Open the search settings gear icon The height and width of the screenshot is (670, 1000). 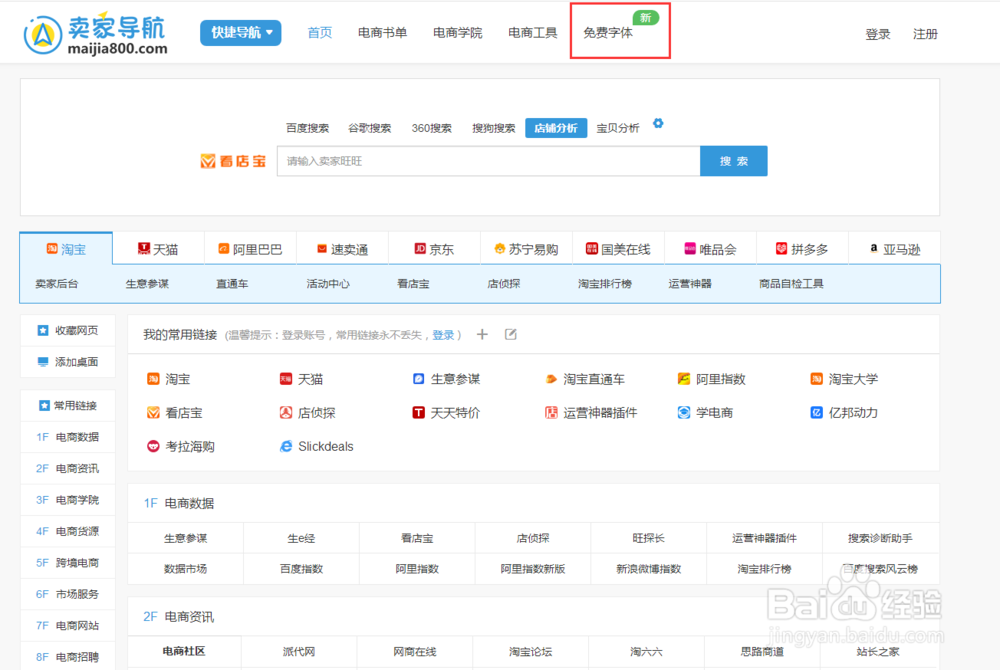coord(658,123)
